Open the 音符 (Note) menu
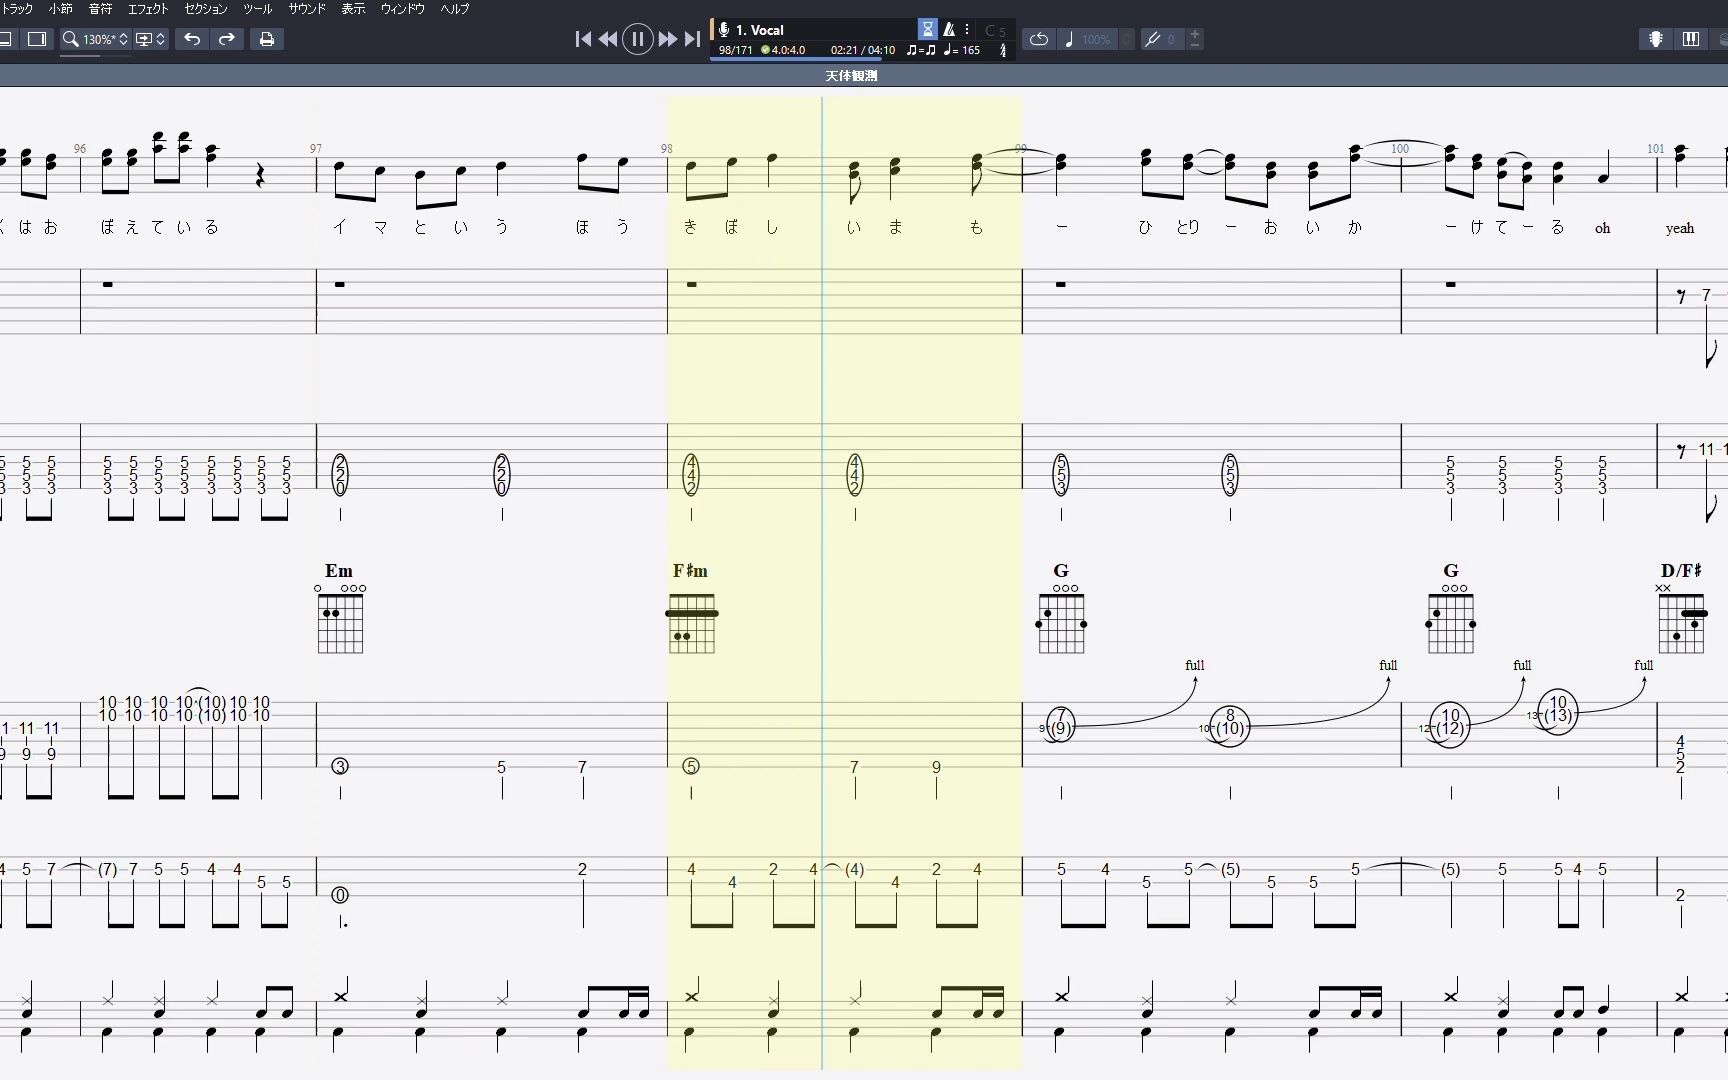Viewport: 1728px width, 1080px height. (x=100, y=9)
